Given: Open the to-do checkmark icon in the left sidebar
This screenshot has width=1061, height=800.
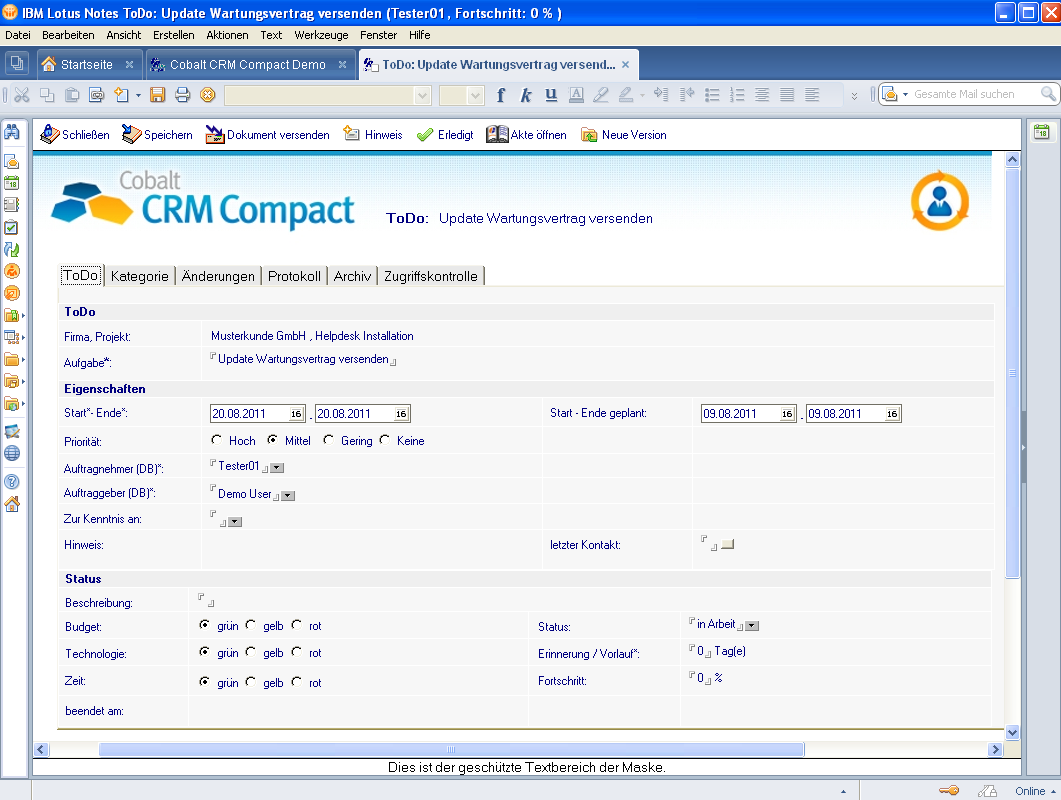Looking at the screenshot, I should point(12,227).
